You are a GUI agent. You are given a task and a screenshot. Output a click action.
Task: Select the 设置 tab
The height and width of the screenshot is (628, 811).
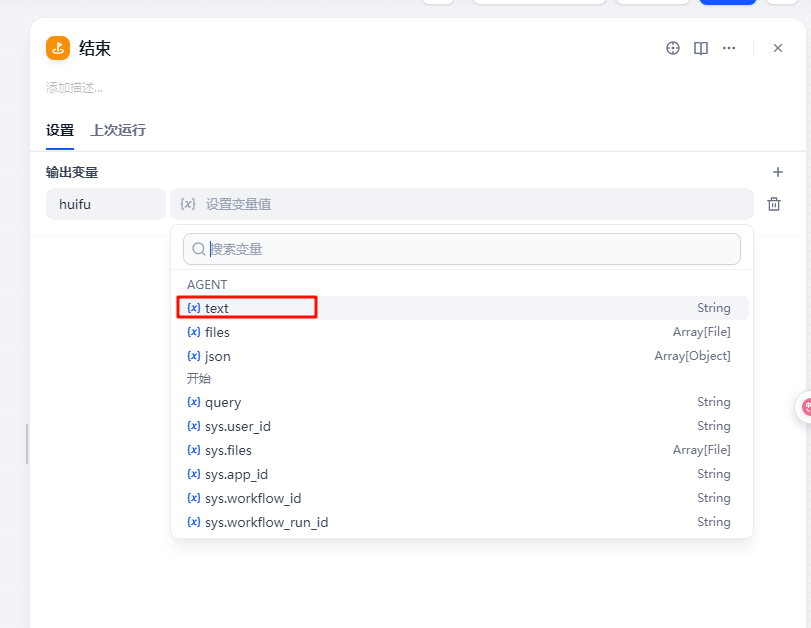coord(60,130)
